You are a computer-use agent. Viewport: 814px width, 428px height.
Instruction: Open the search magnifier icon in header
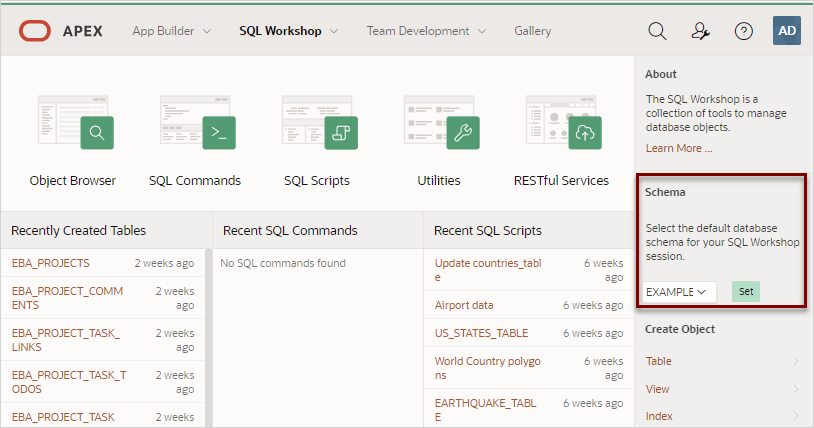(657, 31)
